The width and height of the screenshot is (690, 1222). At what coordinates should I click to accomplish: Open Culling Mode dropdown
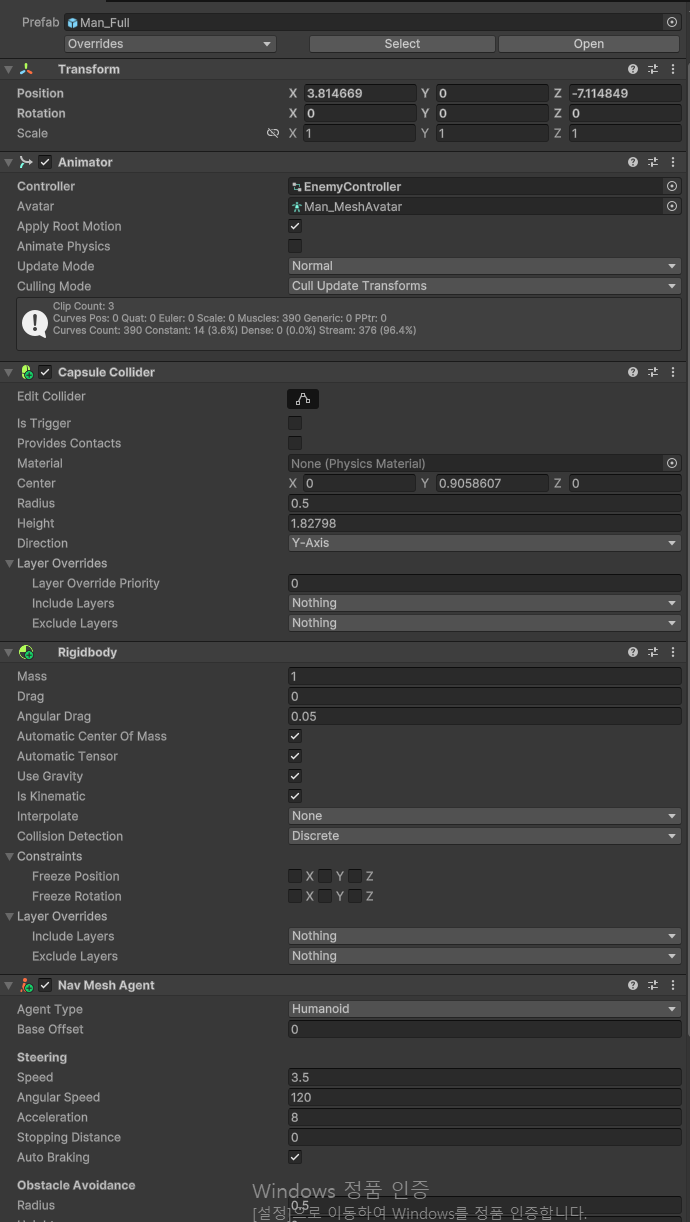[x=485, y=286]
